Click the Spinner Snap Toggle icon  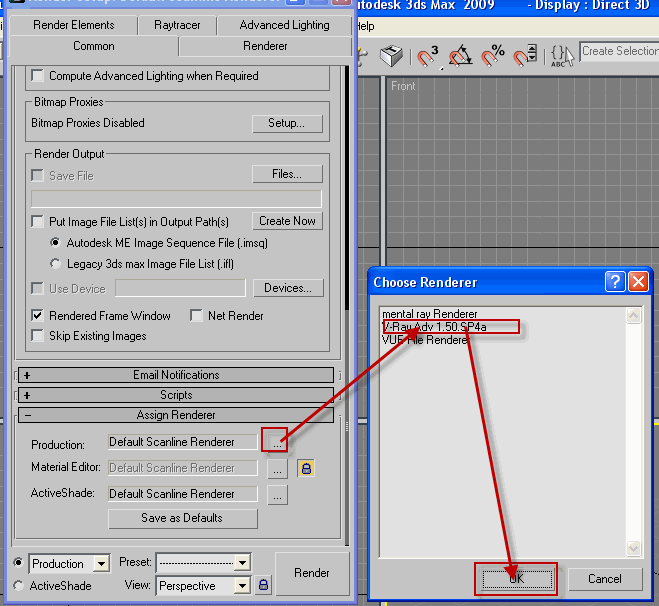coord(525,57)
